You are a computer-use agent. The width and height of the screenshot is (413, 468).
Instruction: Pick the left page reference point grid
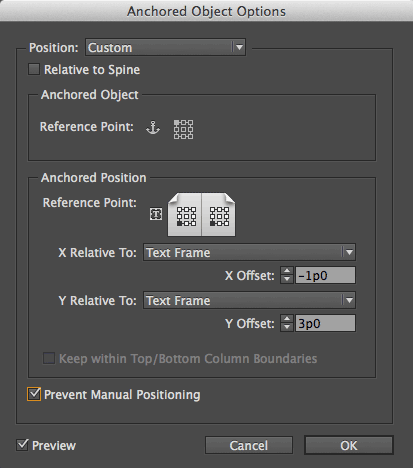point(186,216)
